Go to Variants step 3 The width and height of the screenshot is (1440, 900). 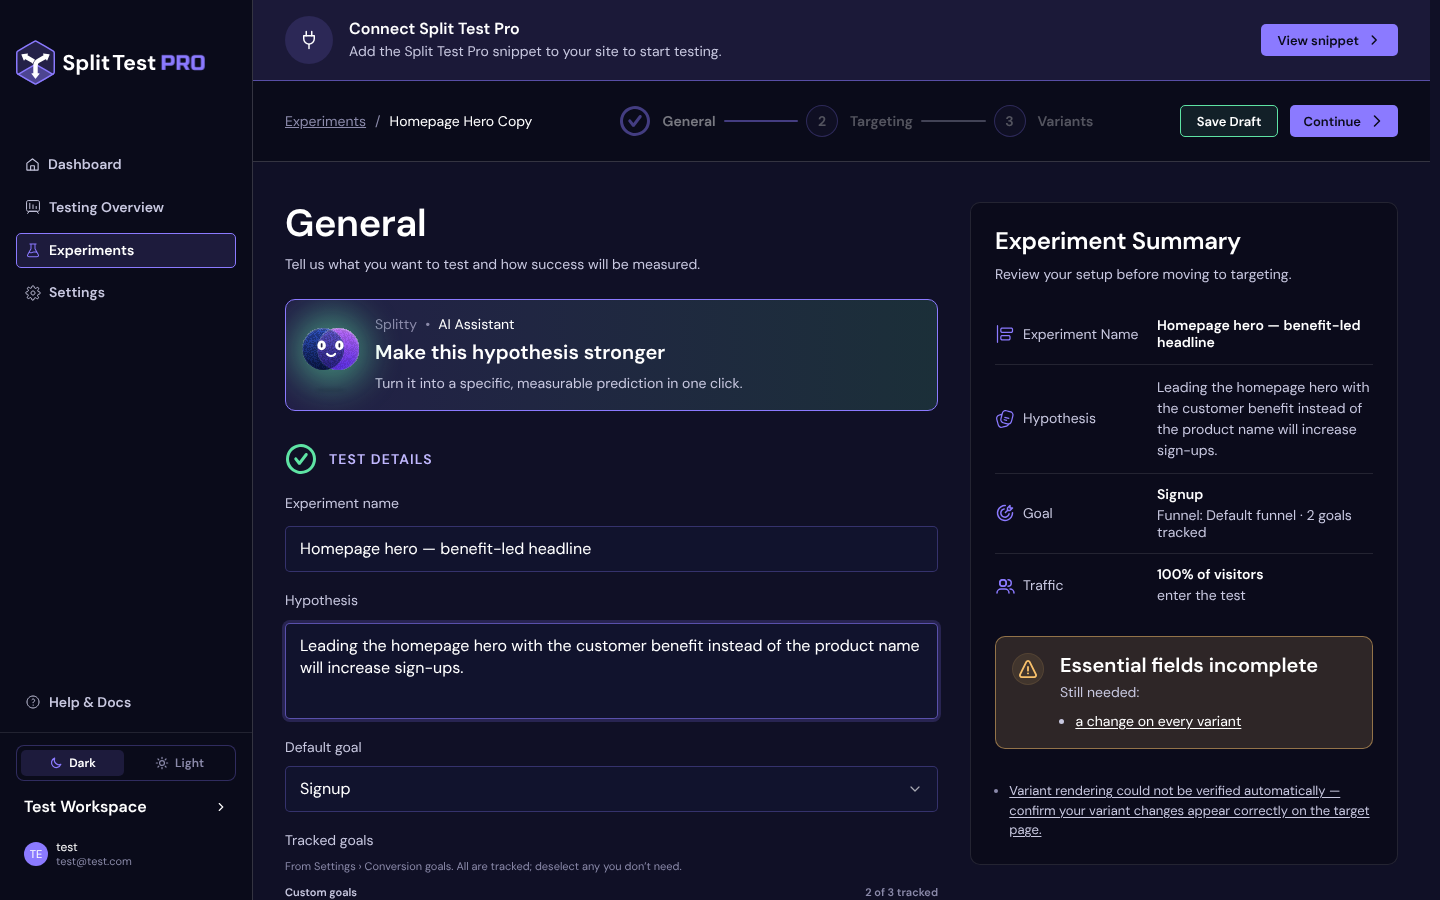point(1044,121)
